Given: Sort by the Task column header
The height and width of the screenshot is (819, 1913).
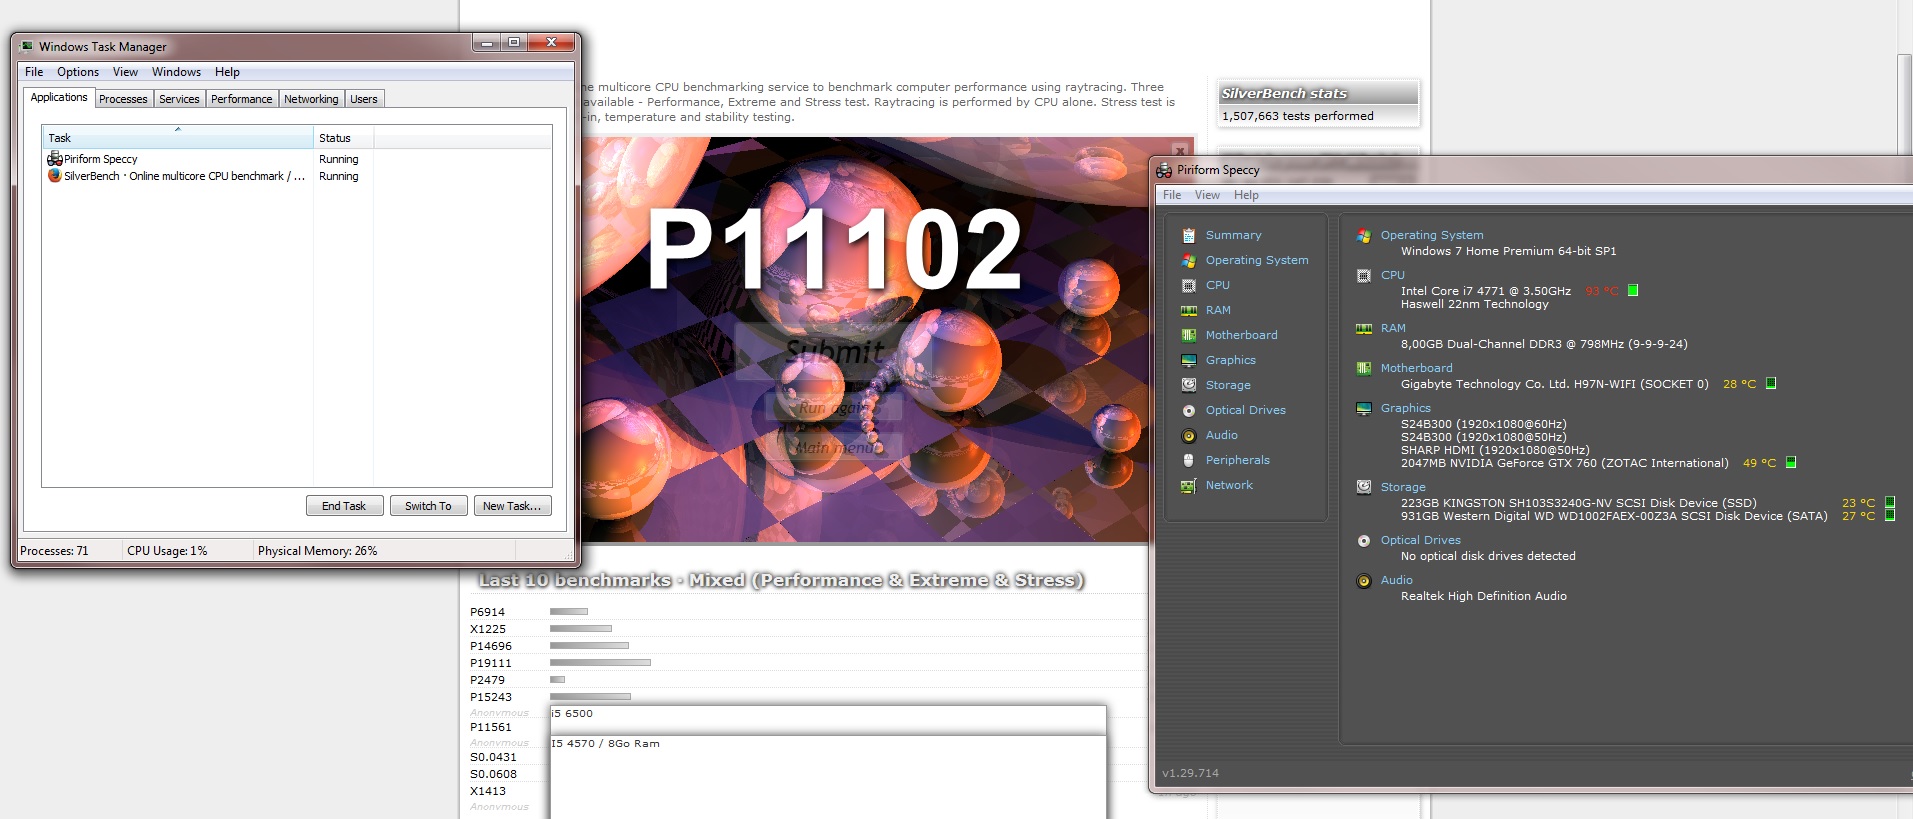Looking at the screenshot, I should 178,138.
